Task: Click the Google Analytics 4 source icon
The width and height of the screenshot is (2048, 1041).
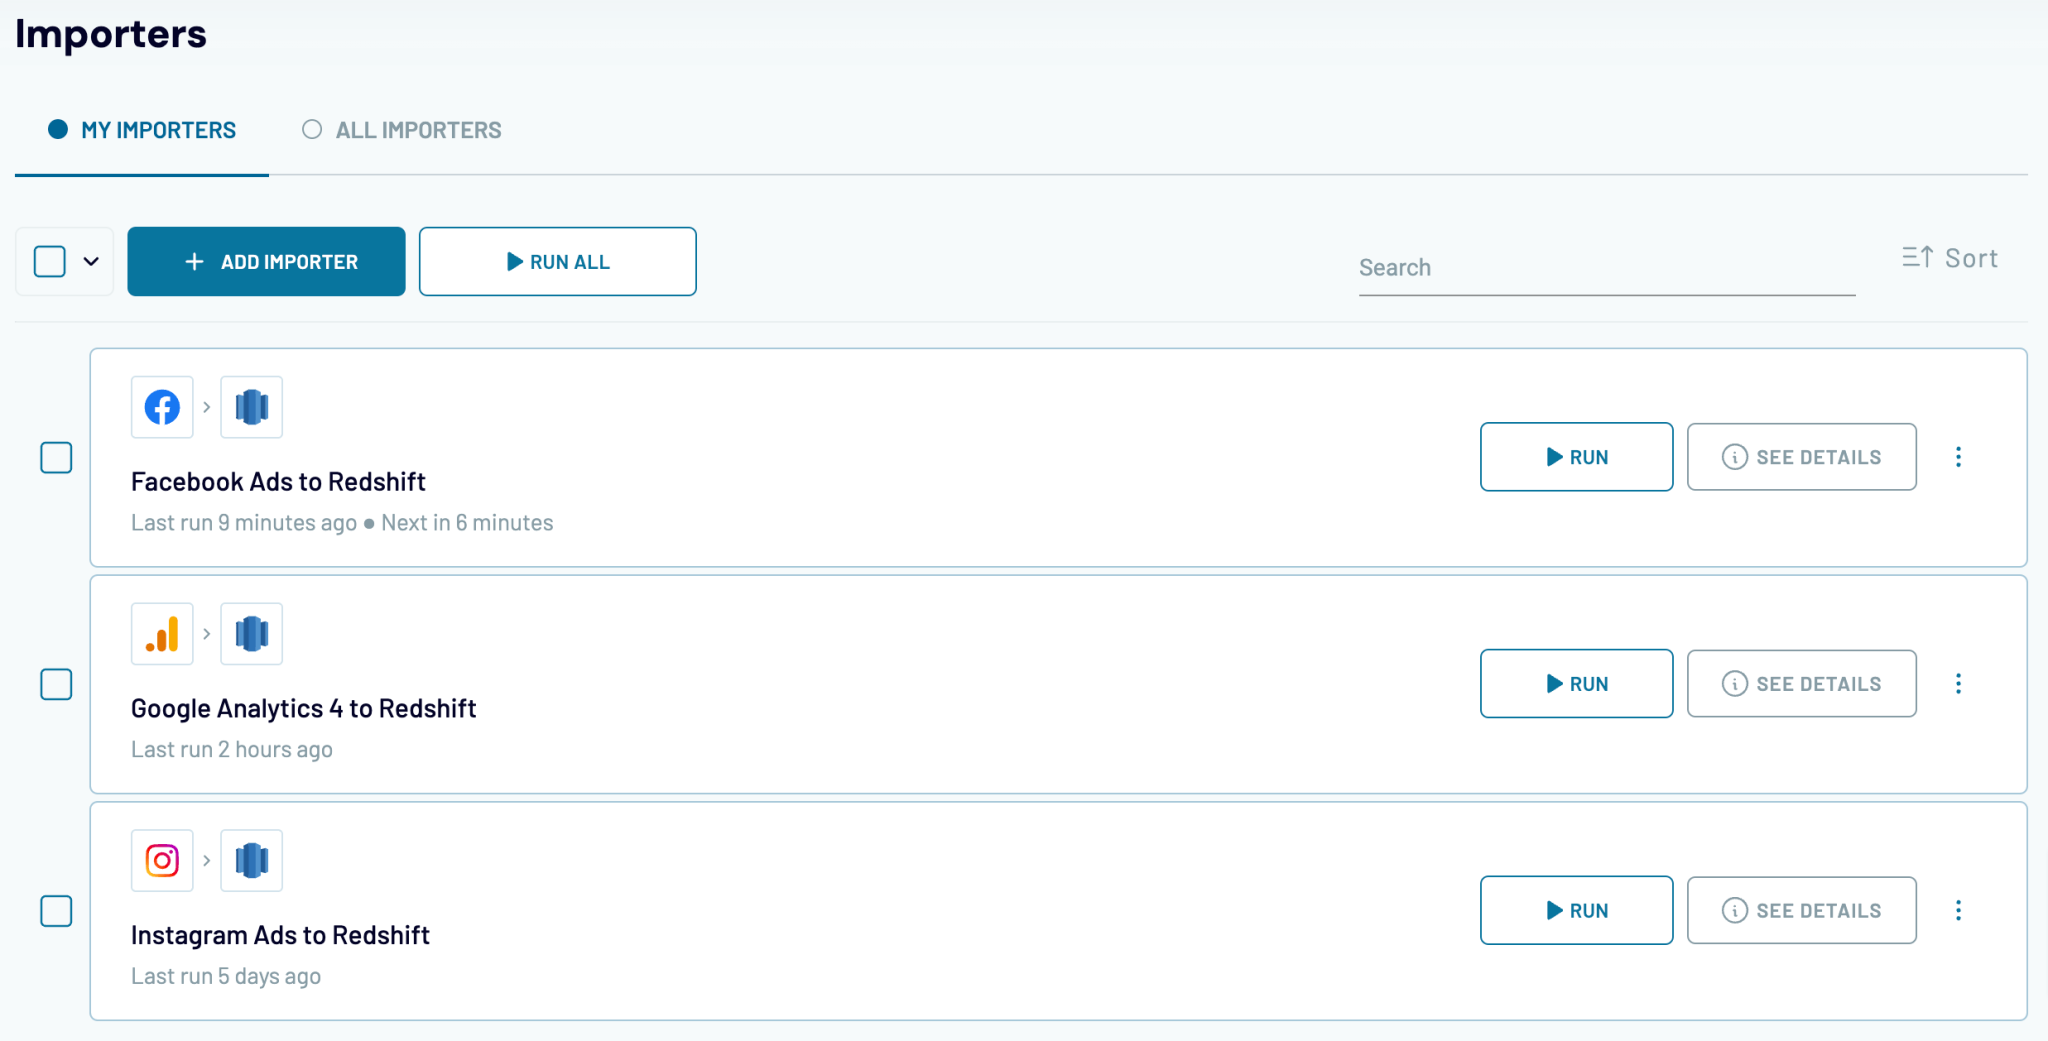Action: pos(161,633)
